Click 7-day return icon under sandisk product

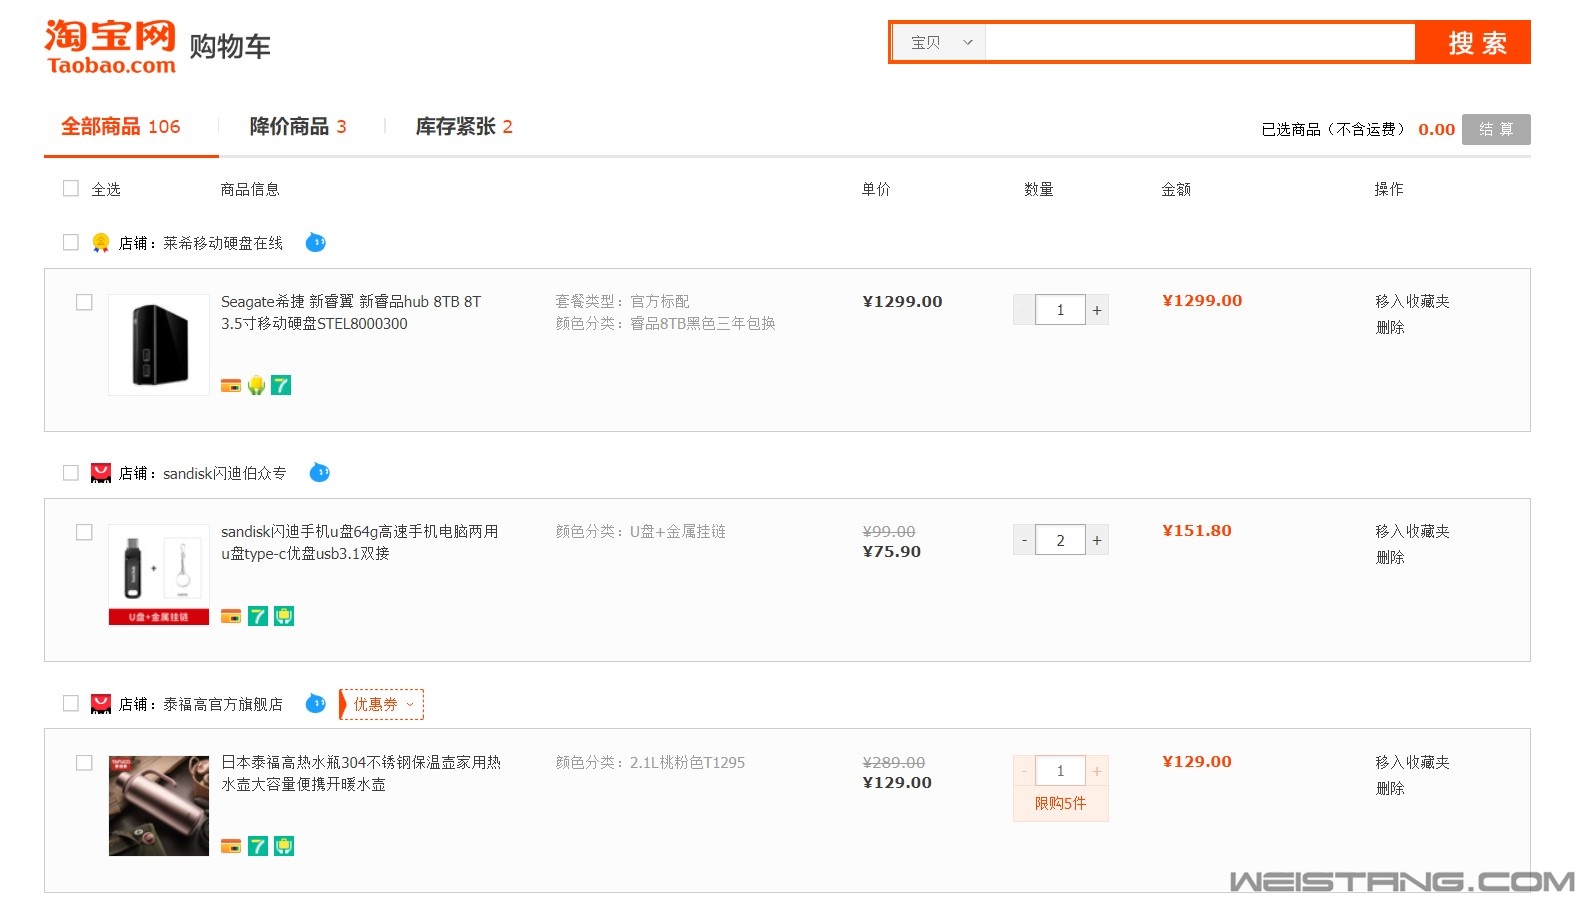tap(258, 616)
